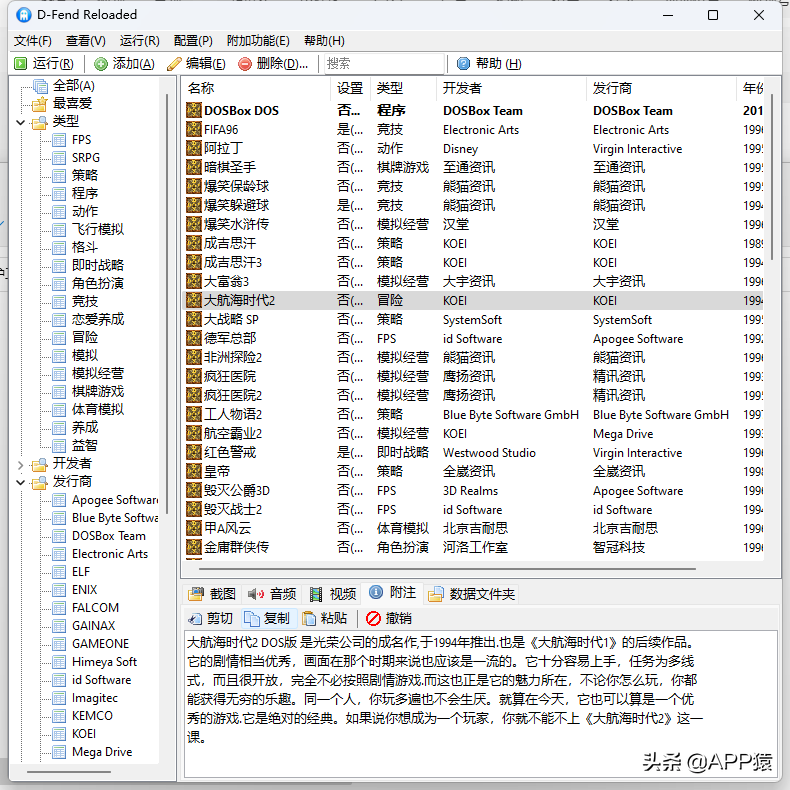Click the icon beside DOSBox DOS entry
Screen dimensions: 790x790
tap(194, 110)
